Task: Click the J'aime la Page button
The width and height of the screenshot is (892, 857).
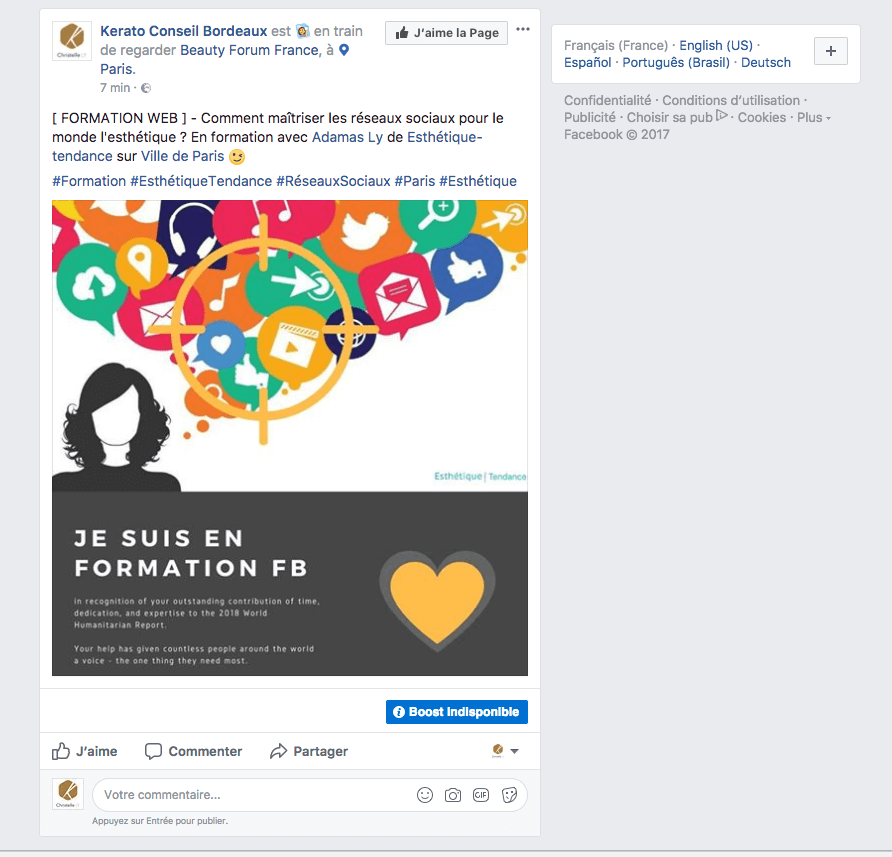Action: (447, 33)
